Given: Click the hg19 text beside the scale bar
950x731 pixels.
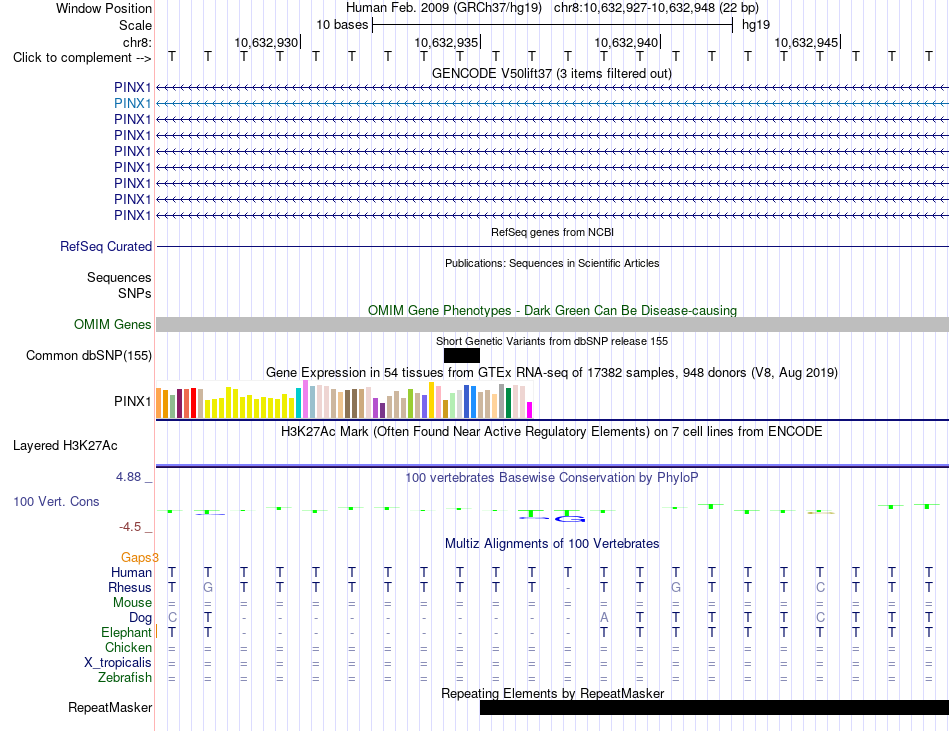Looking at the screenshot, I should (x=756, y=25).
